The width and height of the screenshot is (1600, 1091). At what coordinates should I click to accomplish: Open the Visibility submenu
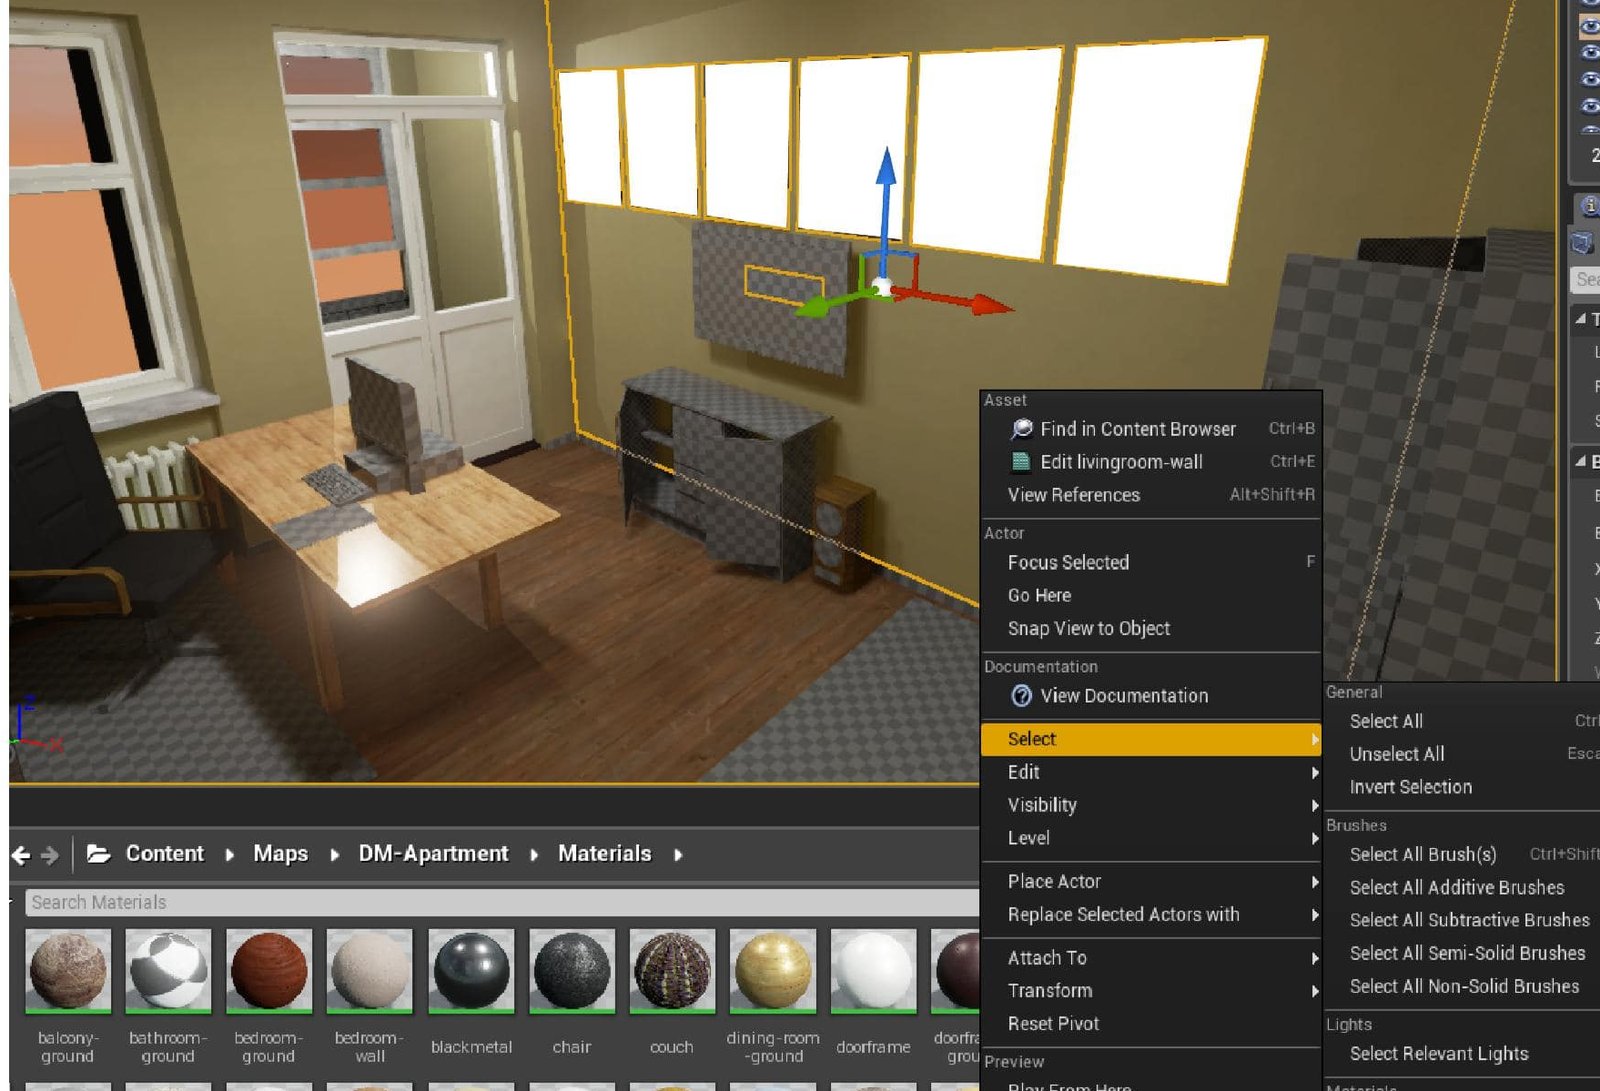(x=1151, y=805)
